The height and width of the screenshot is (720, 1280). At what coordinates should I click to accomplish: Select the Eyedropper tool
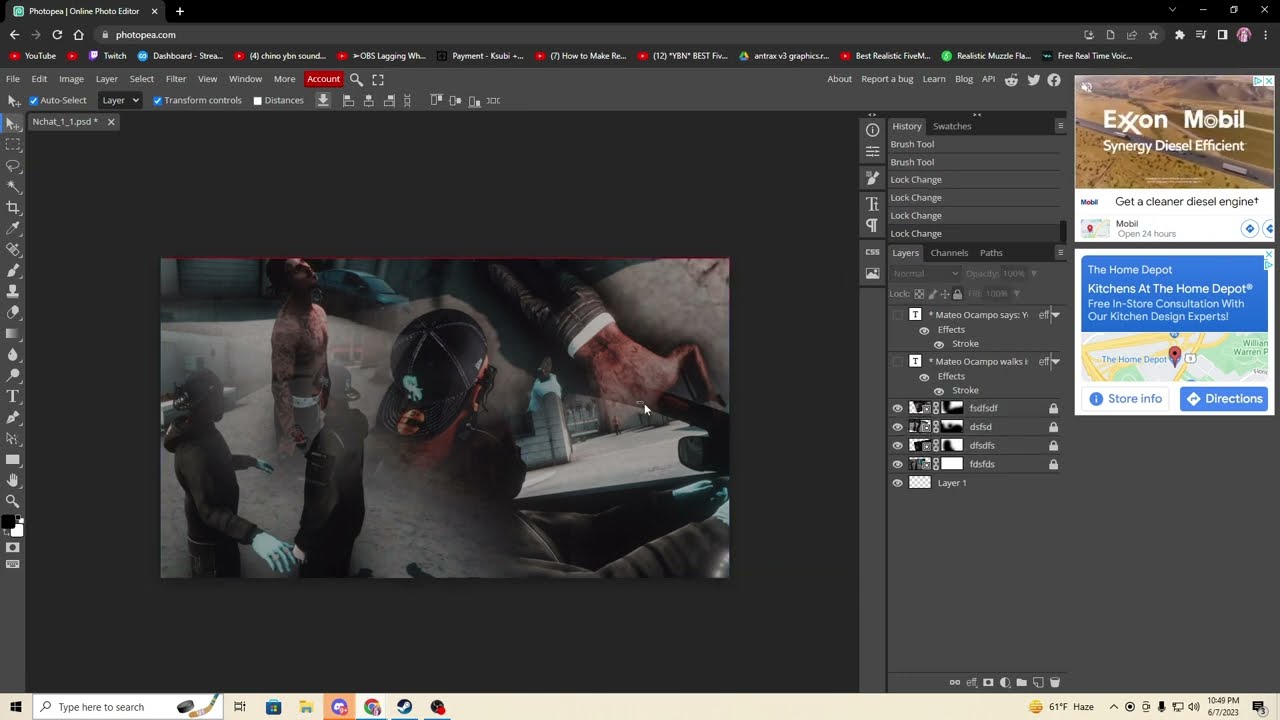(x=13, y=228)
